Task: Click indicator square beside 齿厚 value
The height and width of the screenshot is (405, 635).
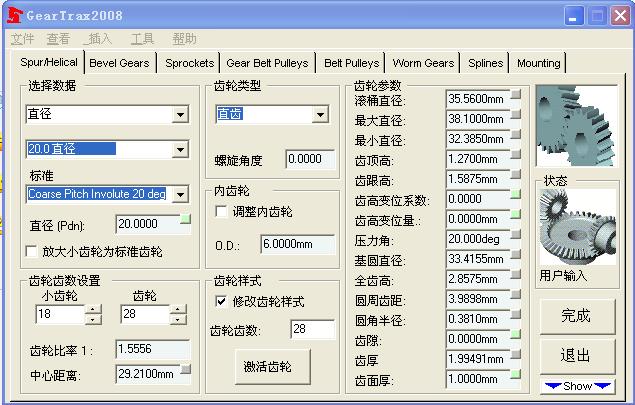Action: pos(516,354)
